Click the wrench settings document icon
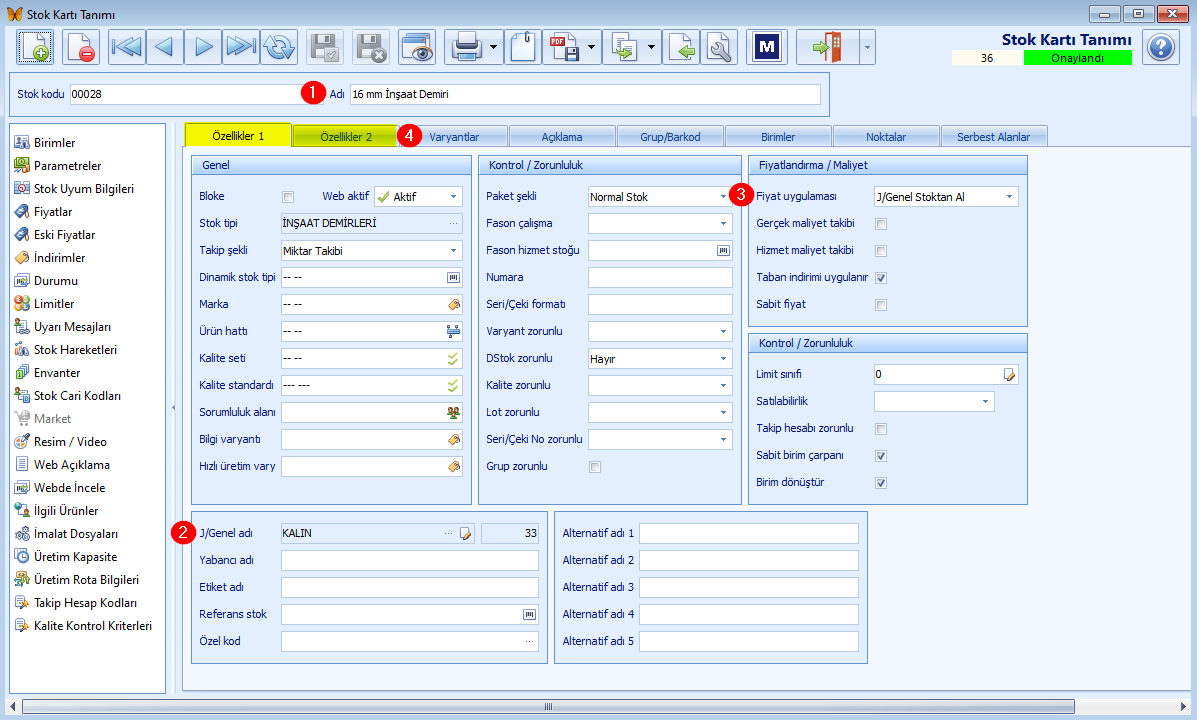 pyautogui.click(x=719, y=47)
